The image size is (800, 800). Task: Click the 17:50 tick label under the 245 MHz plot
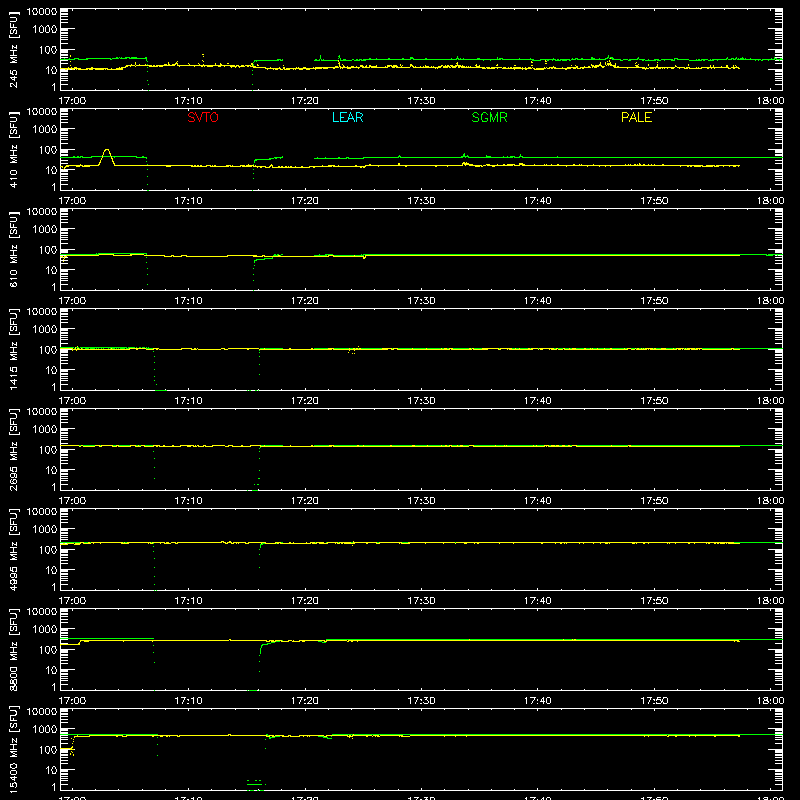pos(654,101)
